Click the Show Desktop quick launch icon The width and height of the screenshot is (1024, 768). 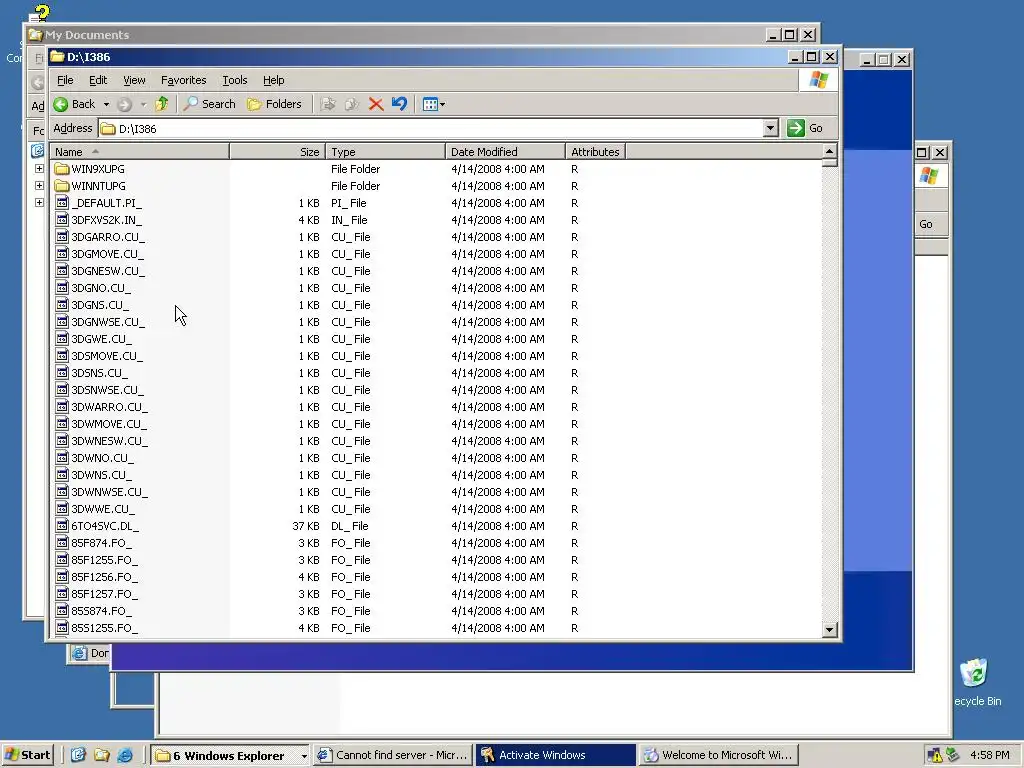point(78,755)
